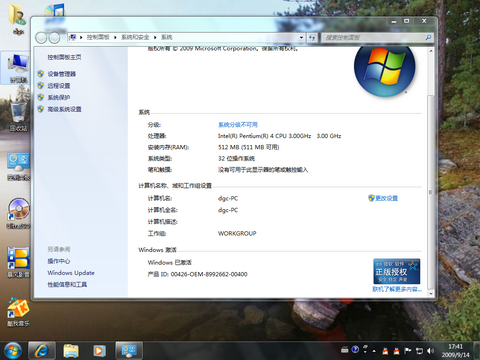Select the 暴风影音 desktop shortcut
480x360 pixels.
[x=19, y=262]
